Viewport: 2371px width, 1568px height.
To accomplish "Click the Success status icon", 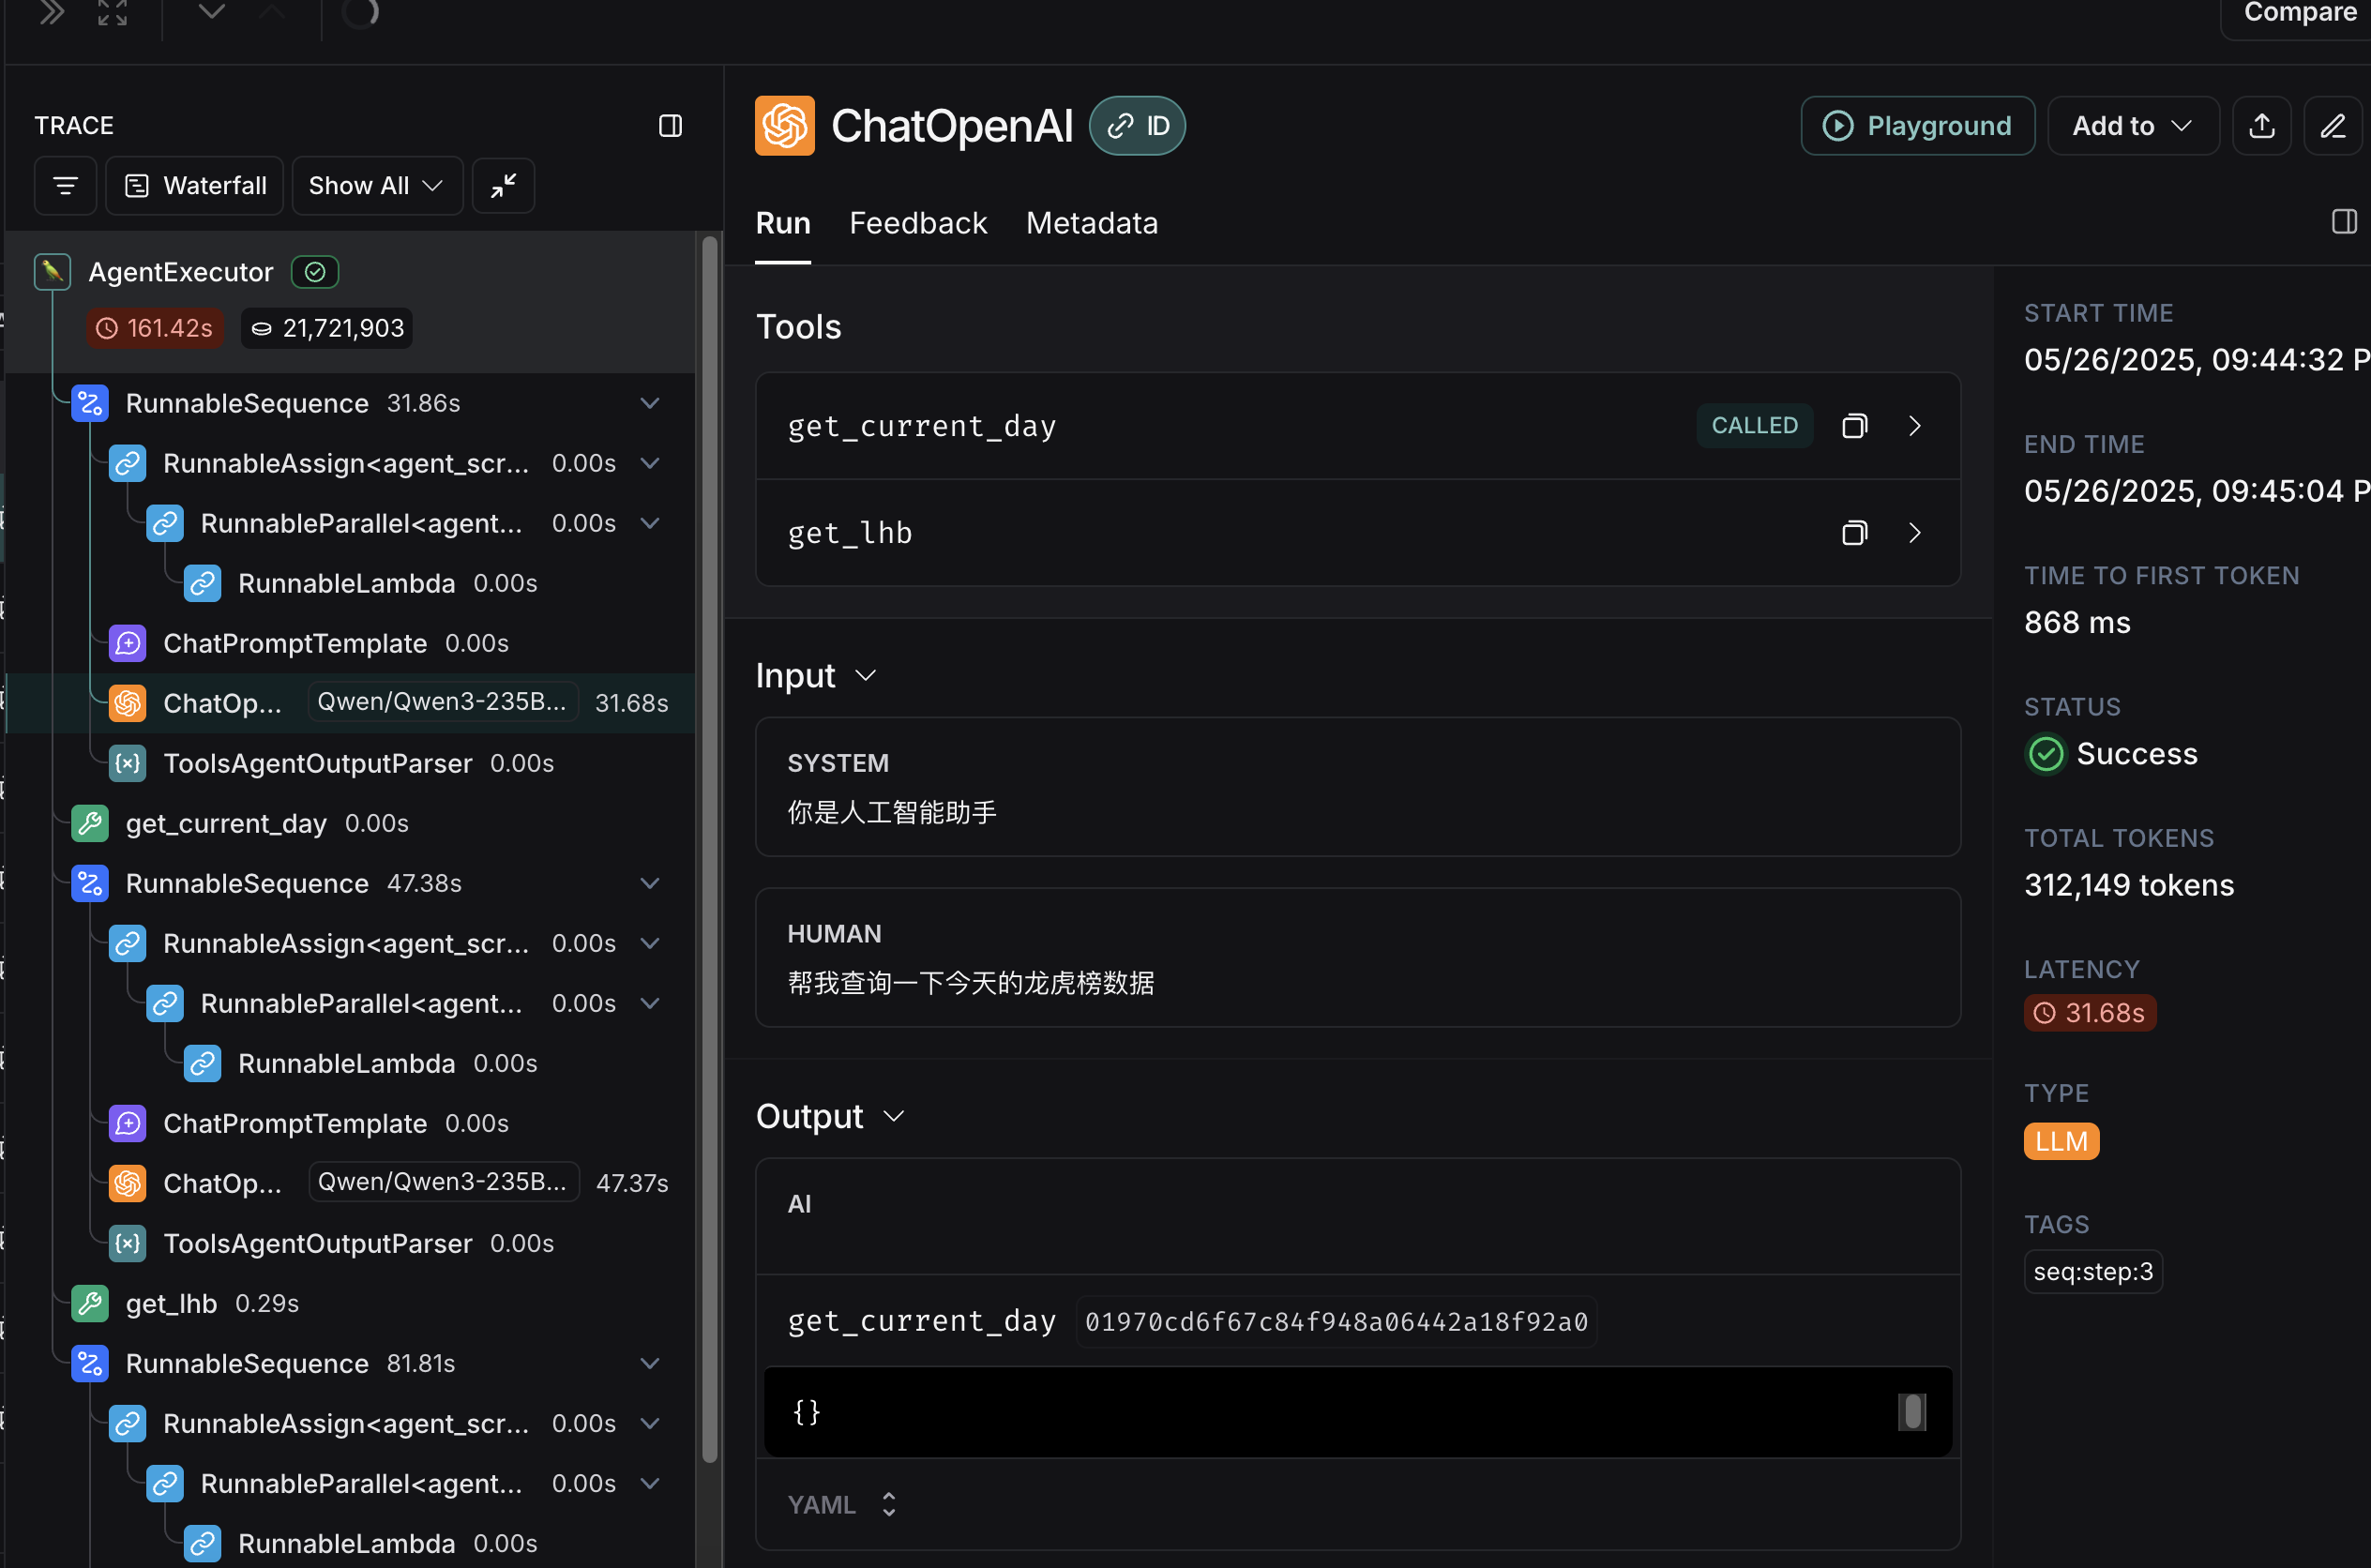I will pos(2045,754).
